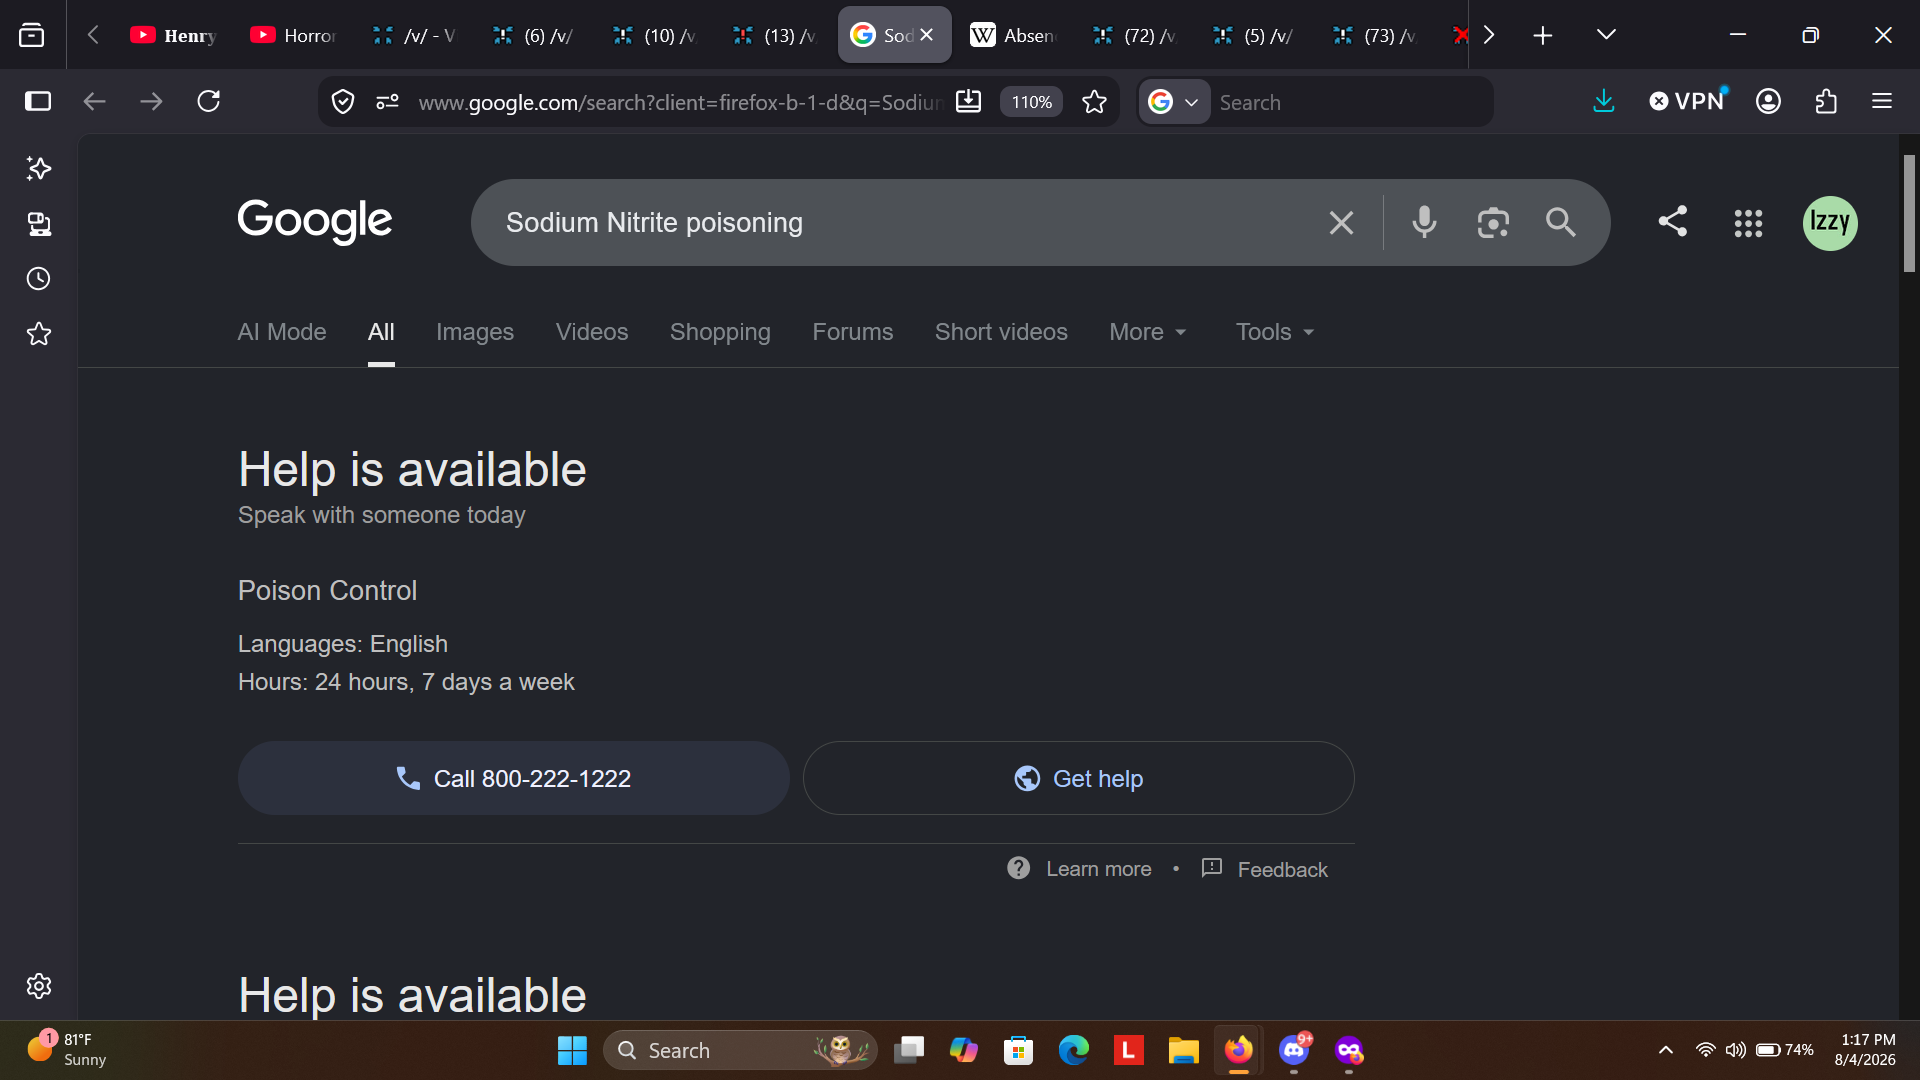Open the VPN extension button
Screen dimensions: 1920x1080
[1687, 101]
